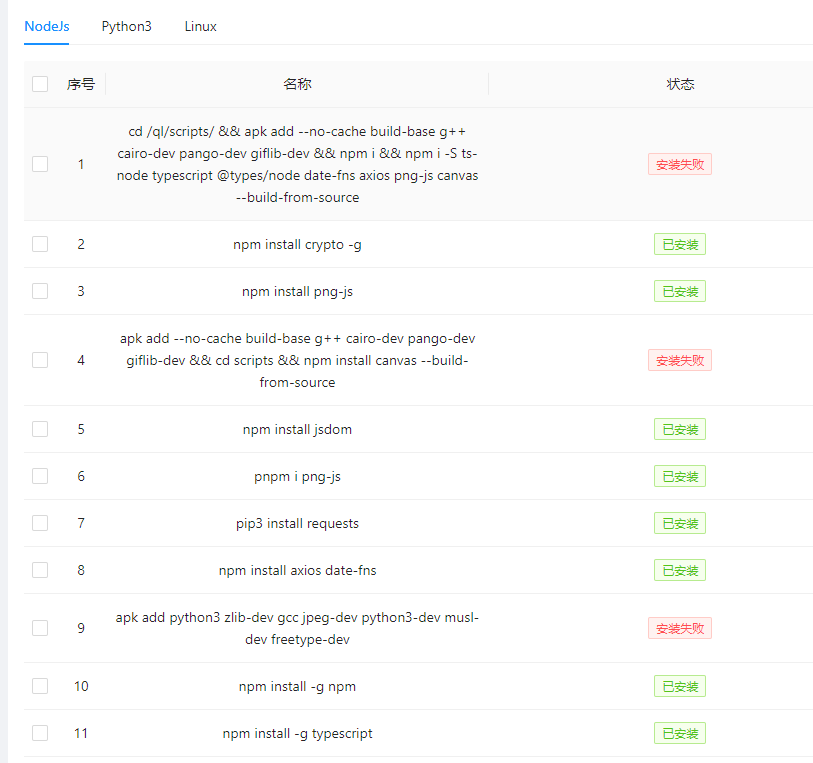Click the 序号 column header
The height and width of the screenshot is (763, 813).
pos(81,84)
